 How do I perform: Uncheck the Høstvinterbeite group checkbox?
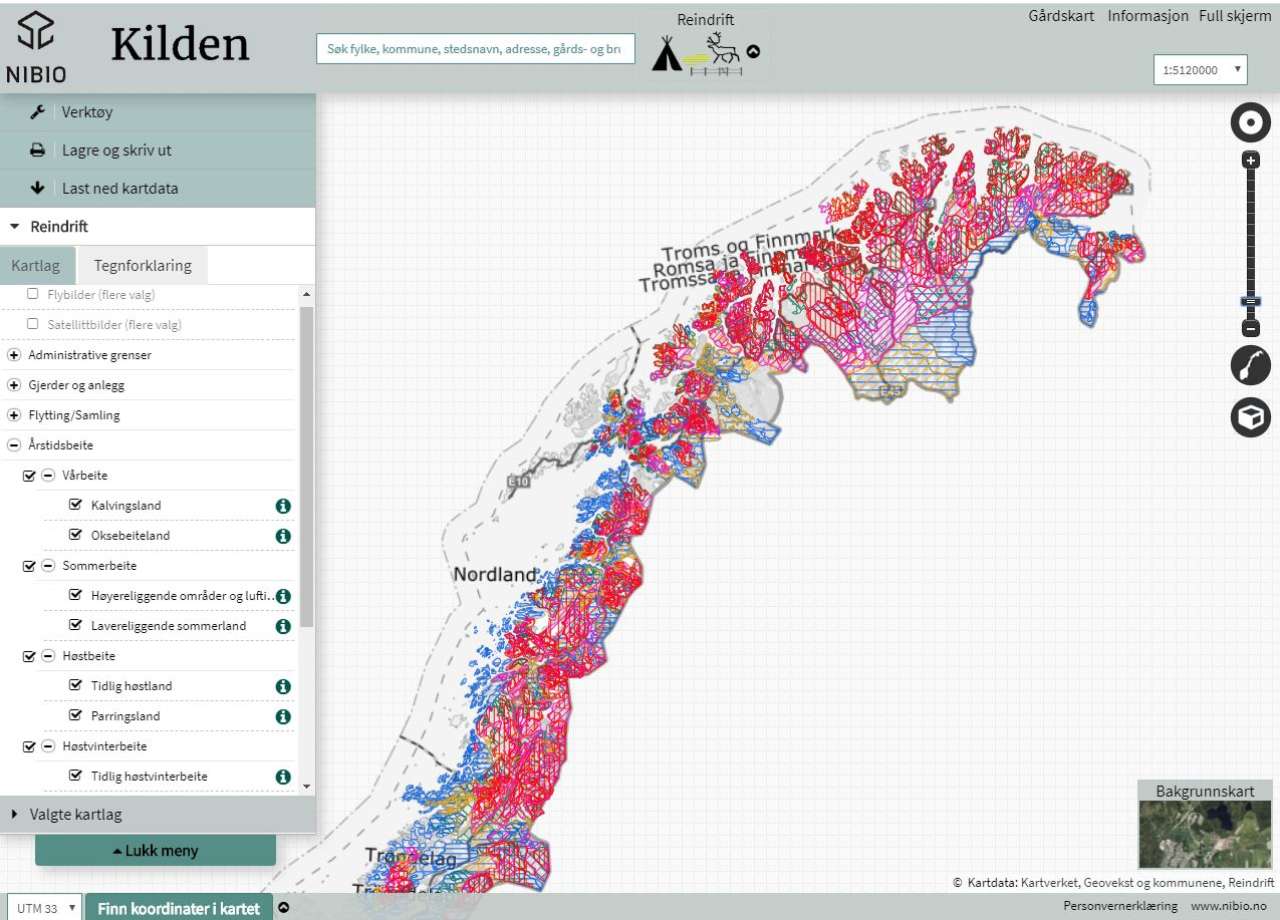[x=29, y=746]
